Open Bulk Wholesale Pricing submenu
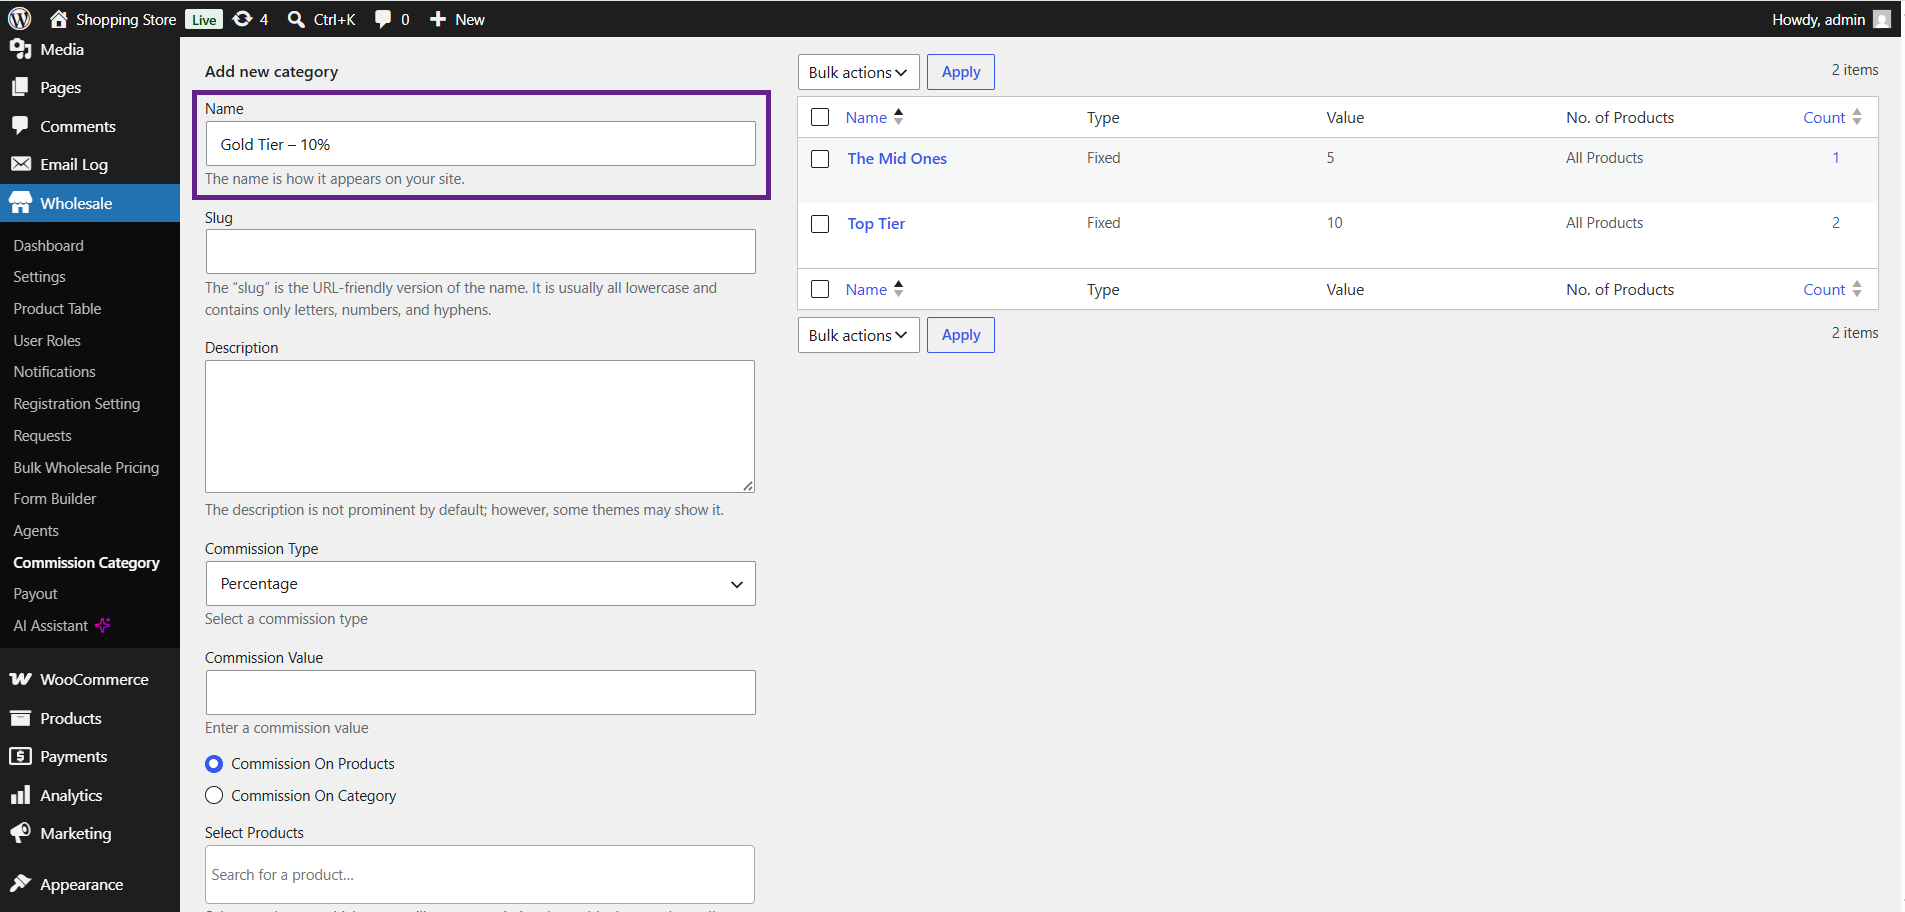 [x=86, y=468]
